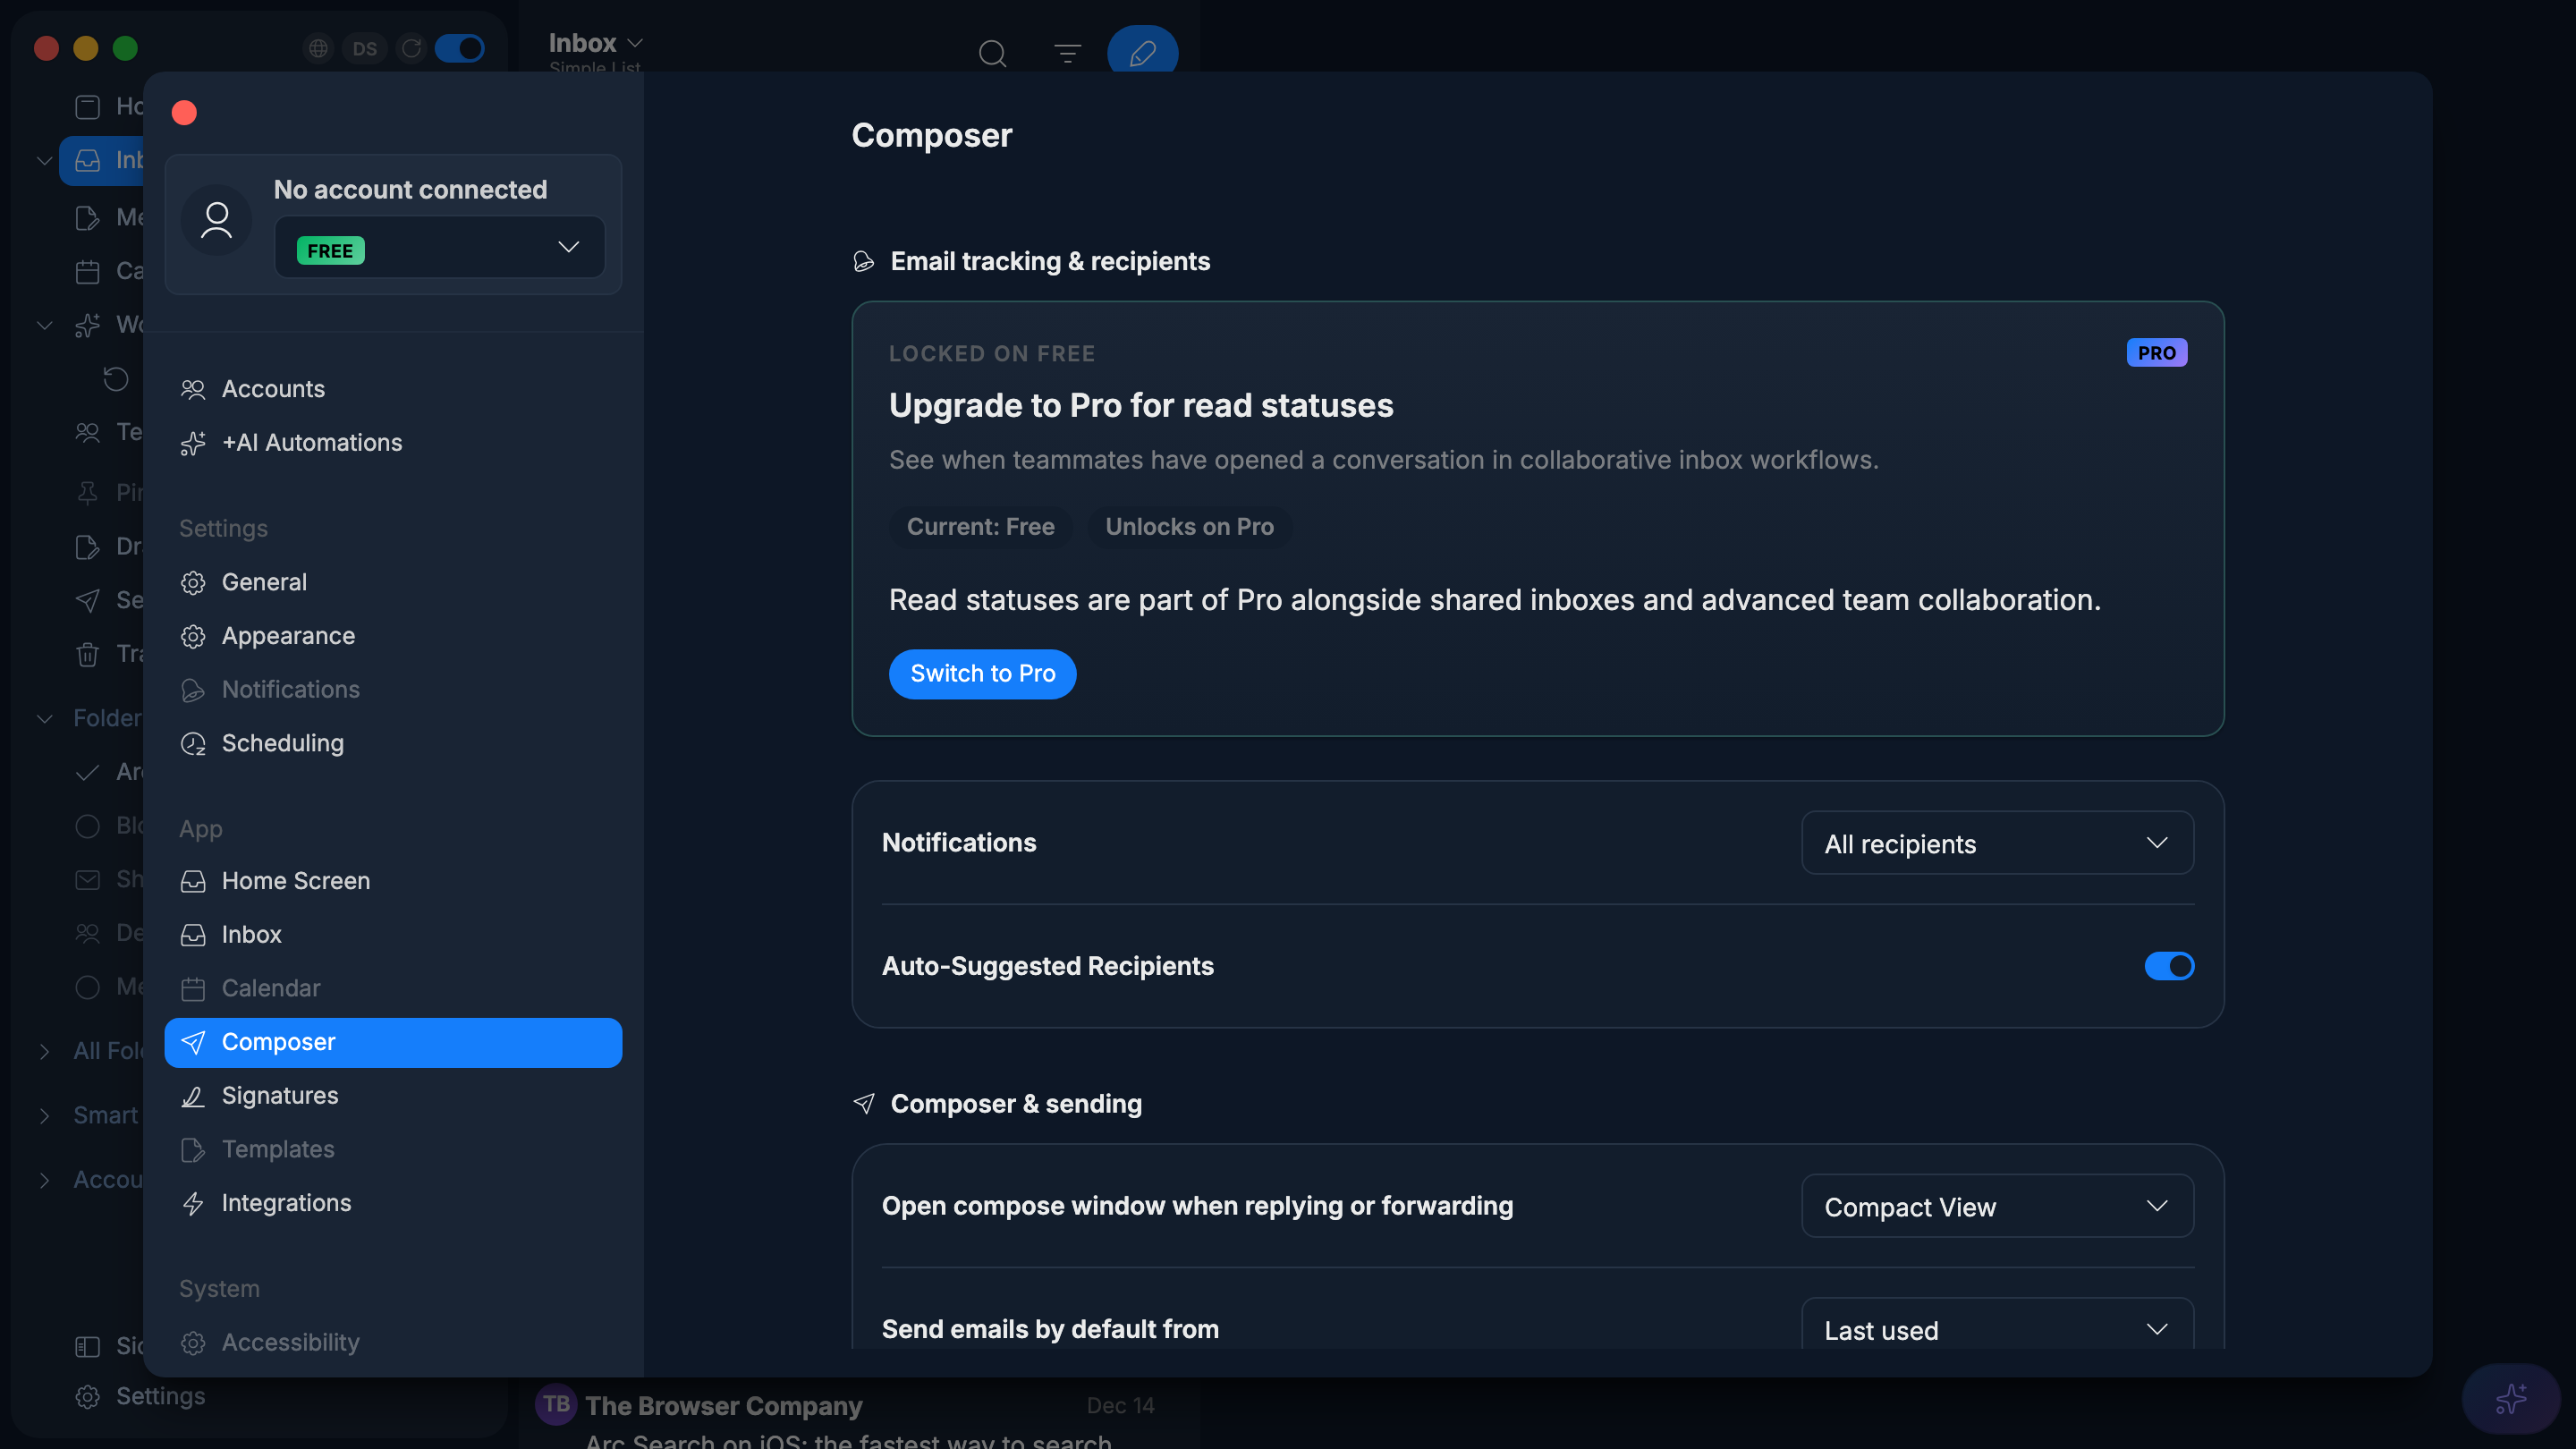Viewport: 2576px width, 1449px height.
Task: Open the filter options icon in Inbox toolbar
Action: pyautogui.click(x=1067, y=53)
